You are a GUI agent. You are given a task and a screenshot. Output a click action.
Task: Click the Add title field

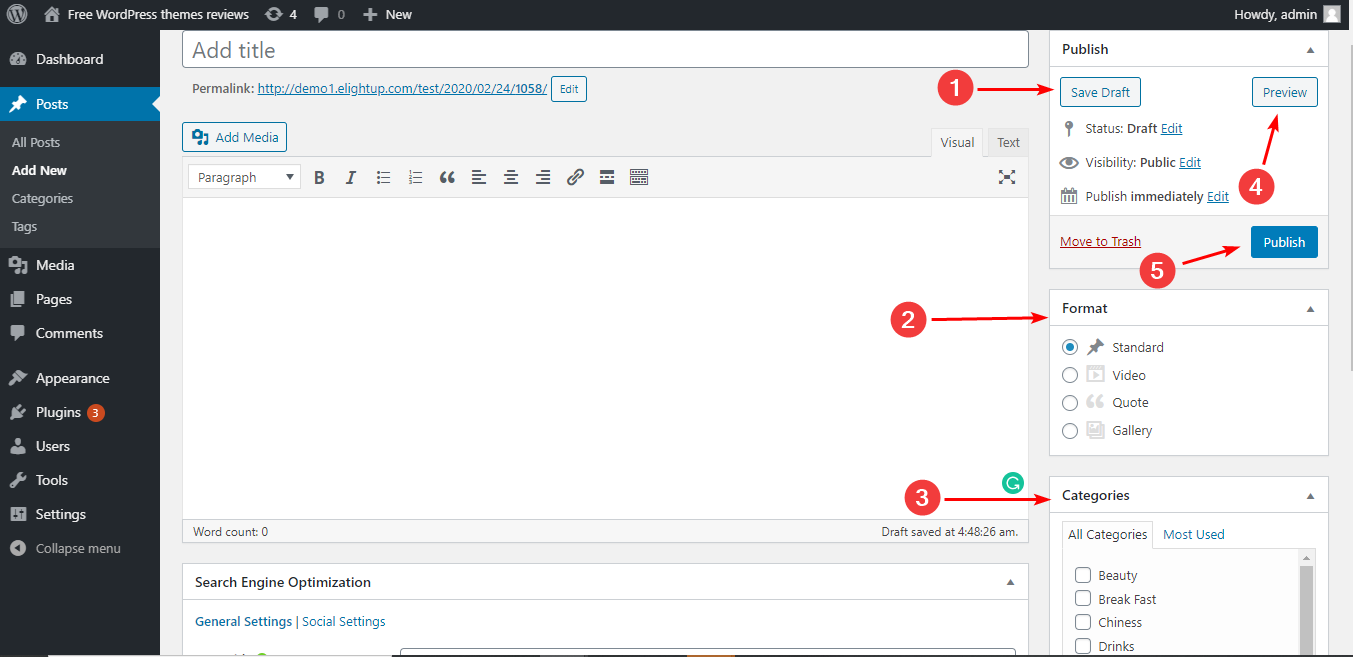[605, 50]
